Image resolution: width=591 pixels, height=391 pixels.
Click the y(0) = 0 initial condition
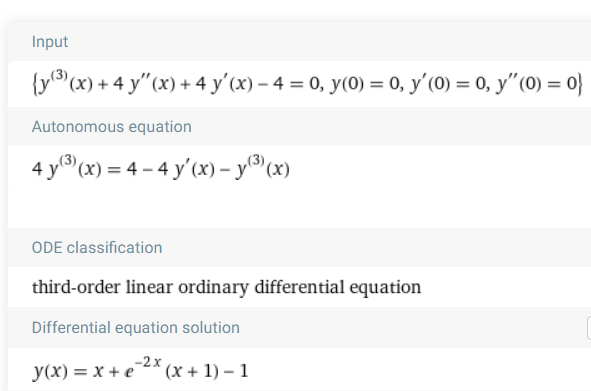364,84
